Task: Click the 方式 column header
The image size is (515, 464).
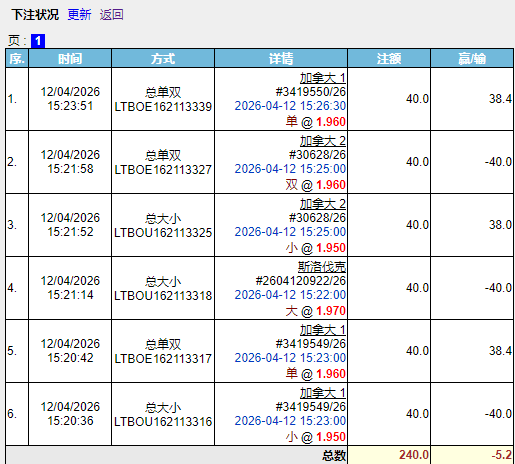Action: [x=163, y=59]
